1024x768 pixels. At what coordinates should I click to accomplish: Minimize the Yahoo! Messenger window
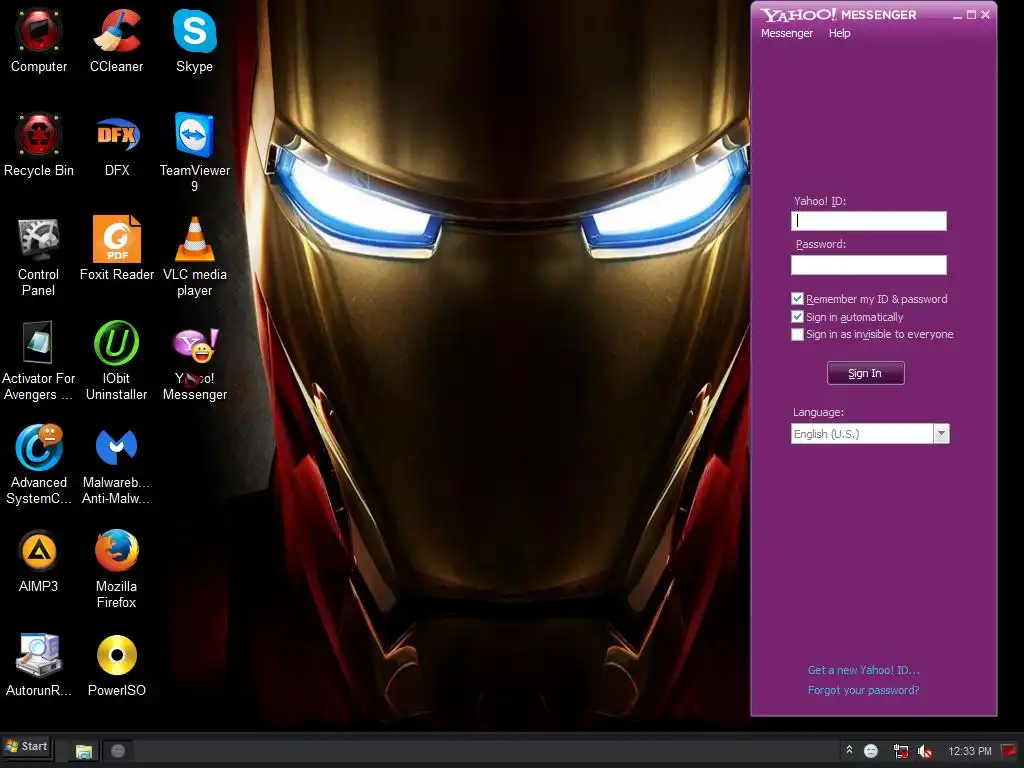pos(957,15)
